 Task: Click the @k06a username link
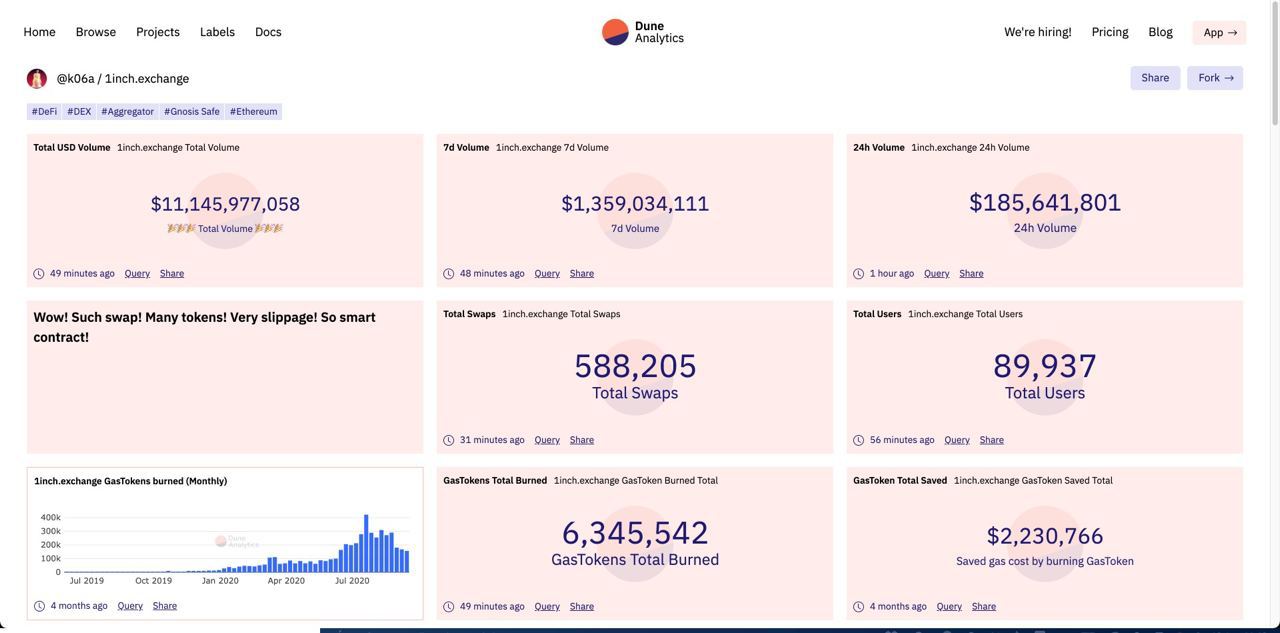coord(75,79)
